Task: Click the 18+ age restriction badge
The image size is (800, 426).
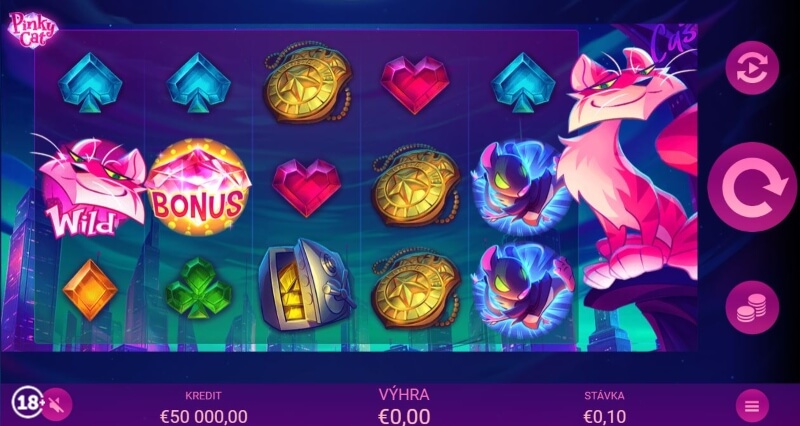Action: click(28, 404)
